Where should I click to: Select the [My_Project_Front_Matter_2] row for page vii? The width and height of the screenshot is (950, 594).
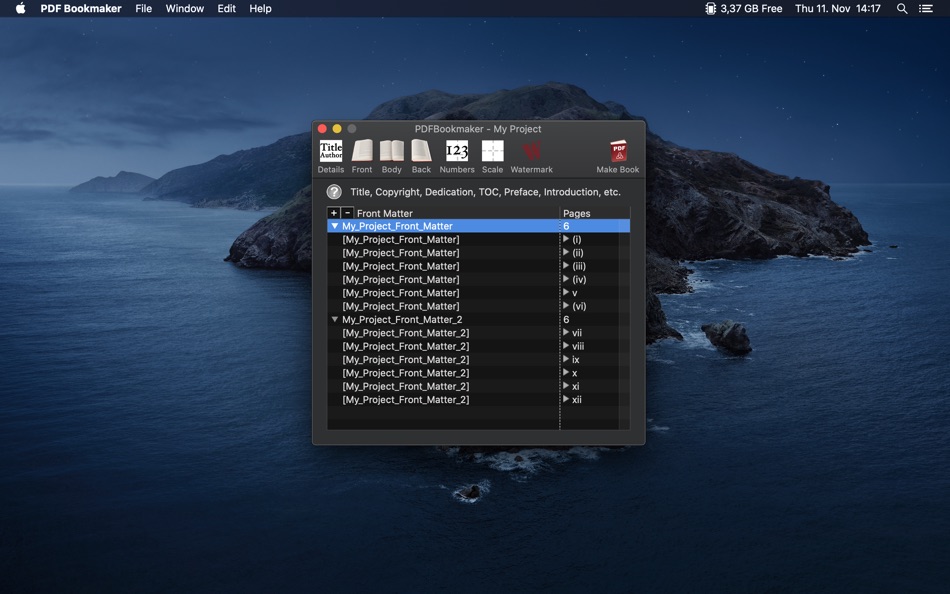coord(405,333)
